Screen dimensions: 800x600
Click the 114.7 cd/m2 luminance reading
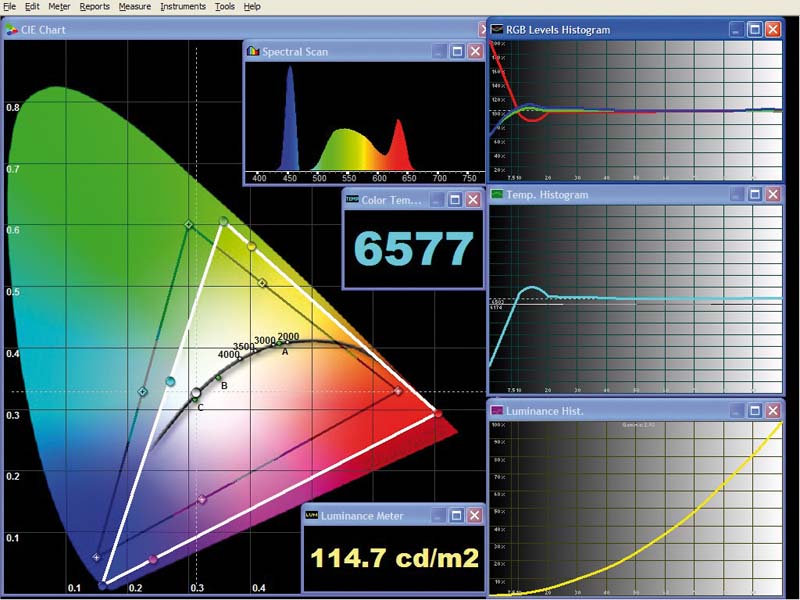tap(394, 558)
